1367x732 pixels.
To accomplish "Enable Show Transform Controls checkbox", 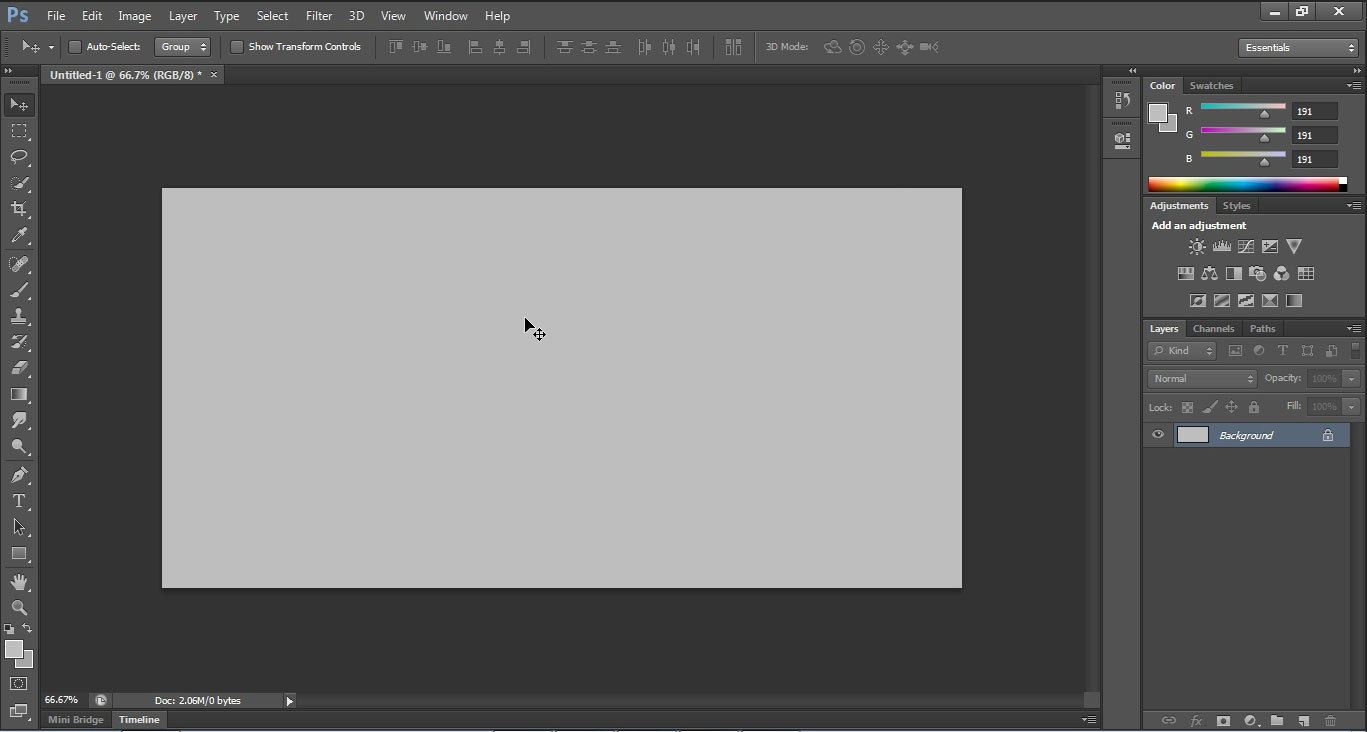I will coord(237,47).
